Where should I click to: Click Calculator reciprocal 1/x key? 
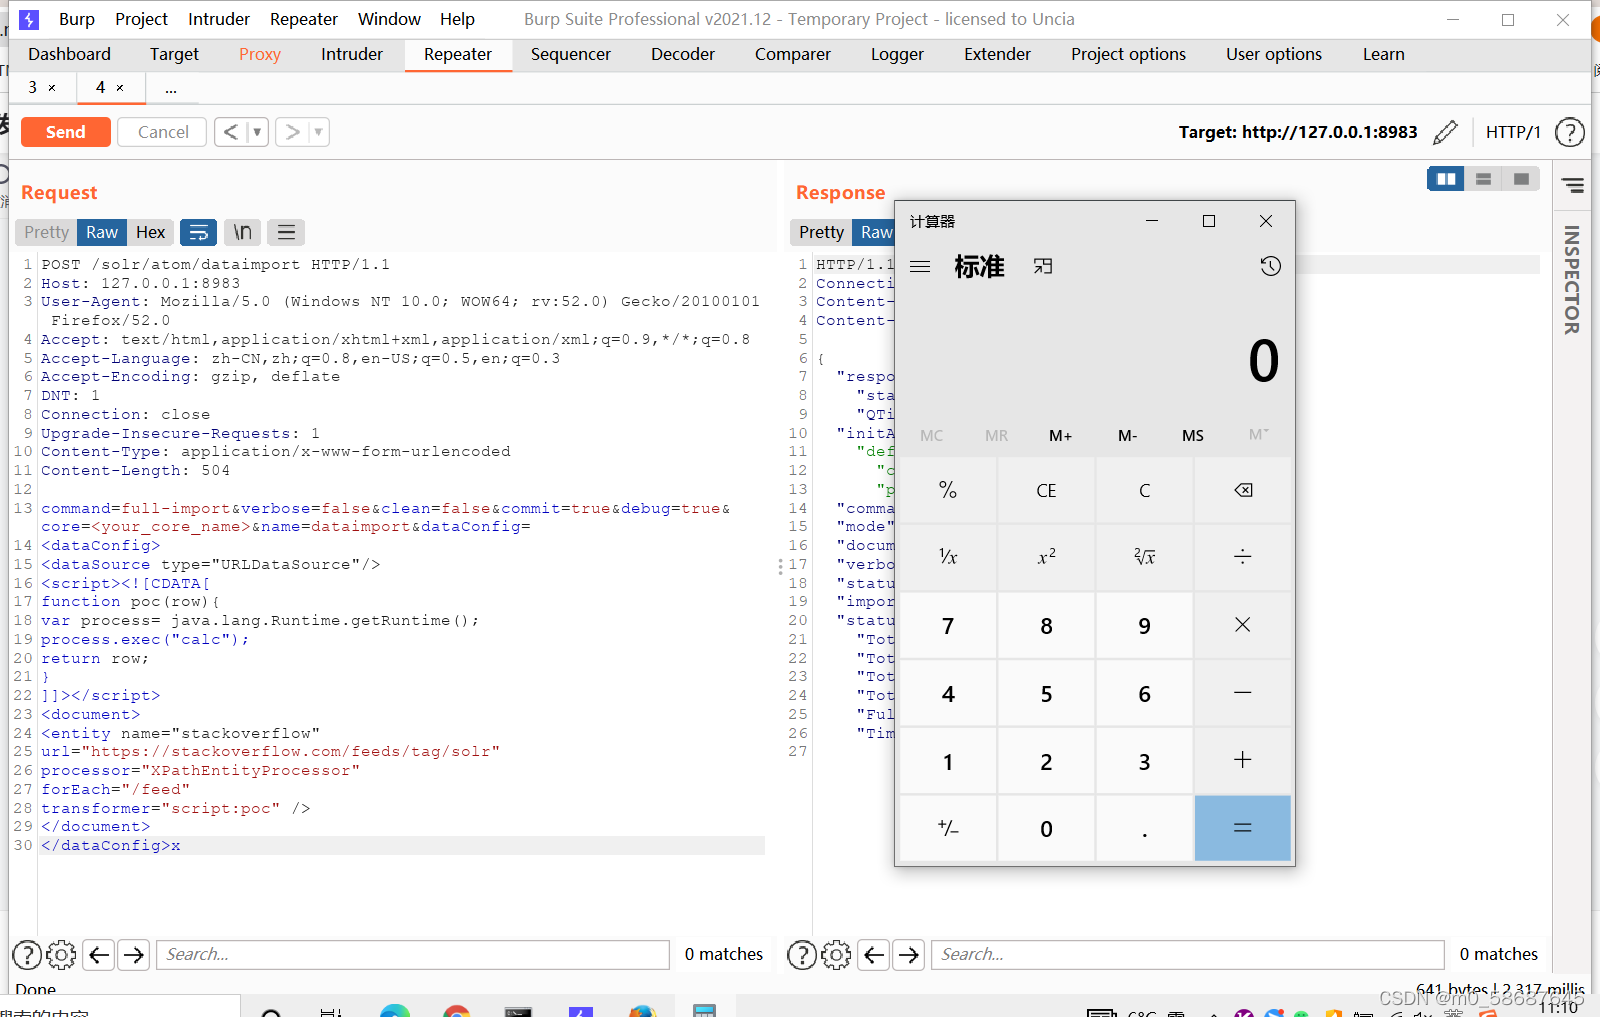[948, 557]
